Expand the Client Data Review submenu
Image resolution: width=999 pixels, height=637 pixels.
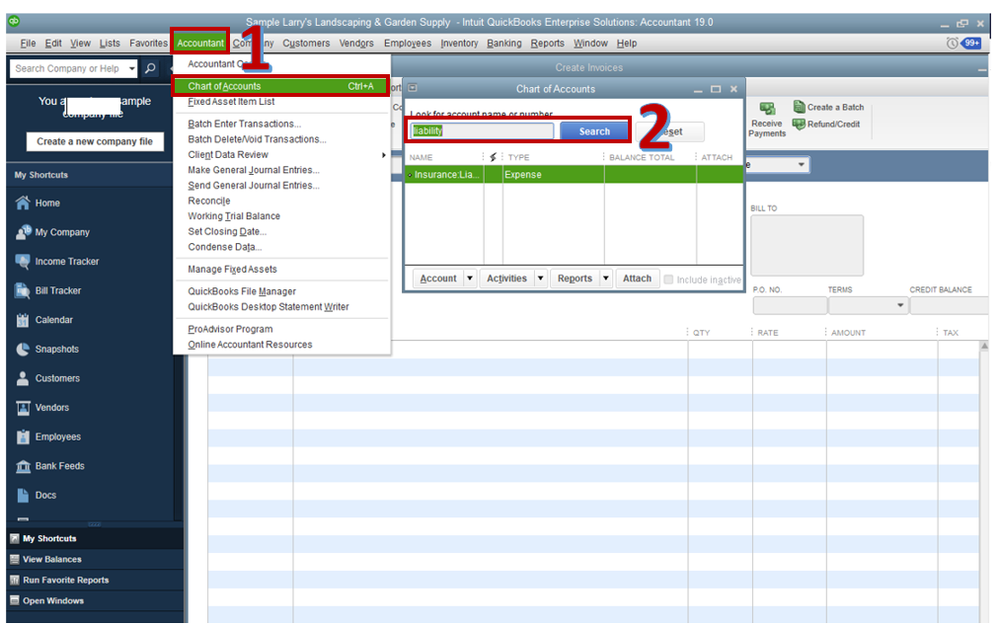point(384,155)
